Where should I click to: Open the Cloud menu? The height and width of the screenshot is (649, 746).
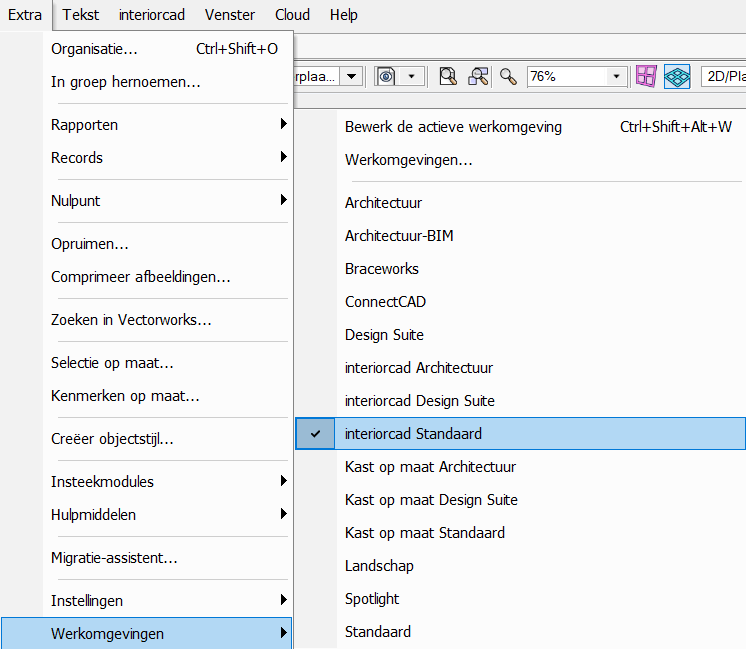click(292, 15)
